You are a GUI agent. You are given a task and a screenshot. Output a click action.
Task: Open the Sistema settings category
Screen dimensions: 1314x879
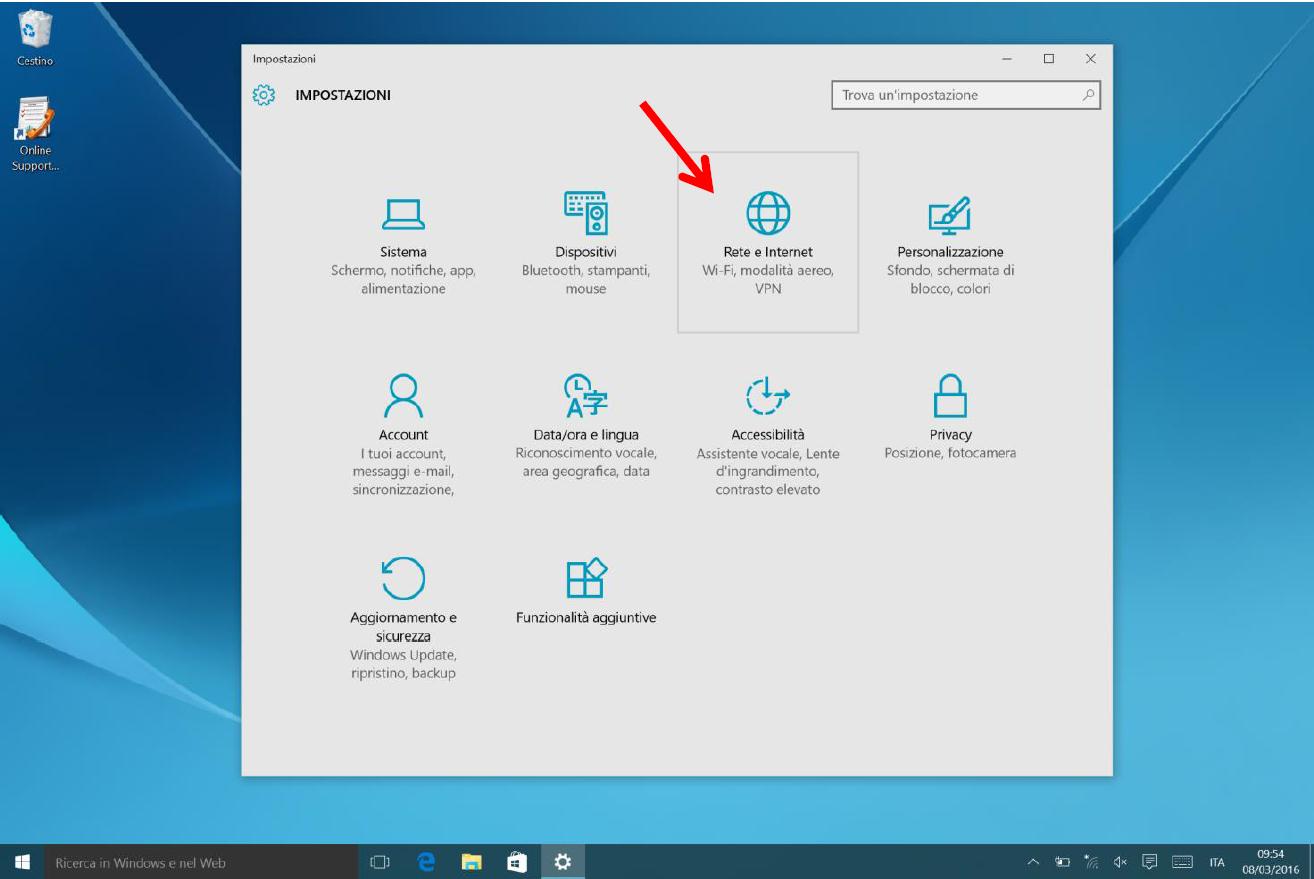click(403, 243)
